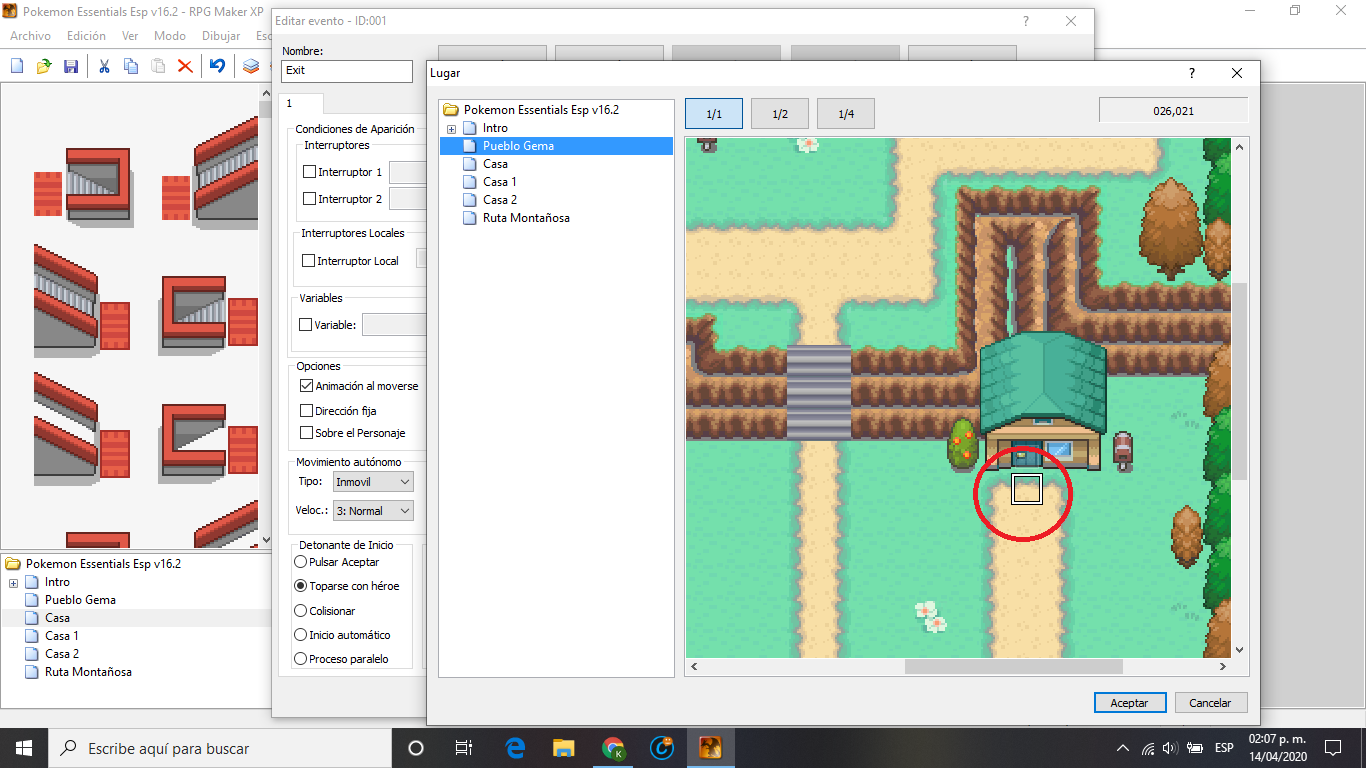Open the Archivo menu

point(30,36)
